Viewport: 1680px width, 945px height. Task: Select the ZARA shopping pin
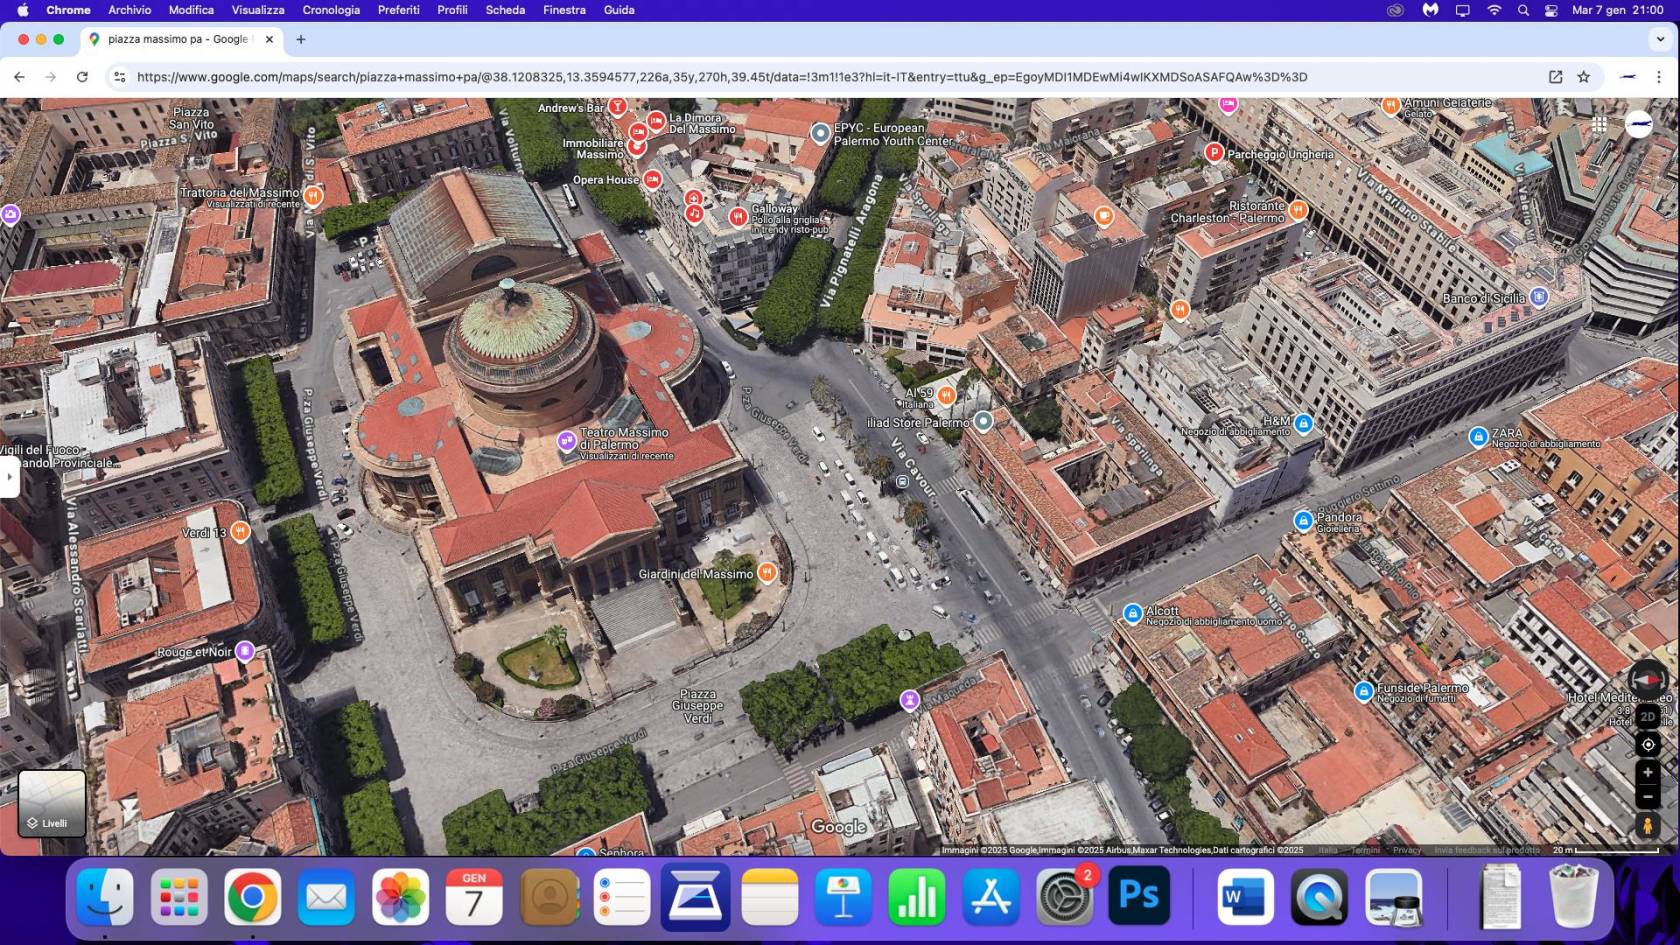coord(1478,436)
